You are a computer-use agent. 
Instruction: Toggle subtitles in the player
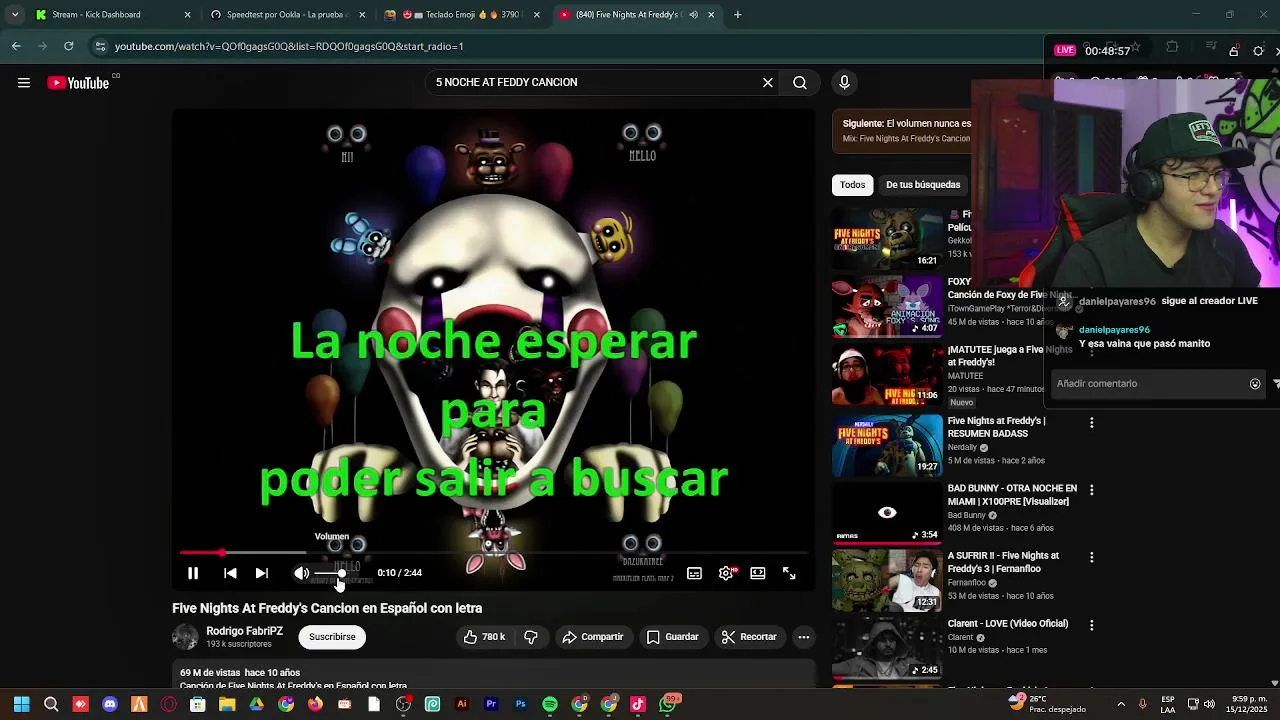pyautogui.click(x=694, y=573)
